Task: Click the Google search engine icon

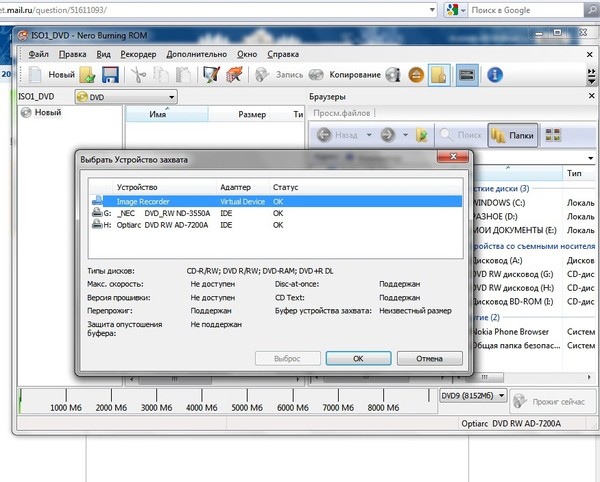Action: click(452, 10)
